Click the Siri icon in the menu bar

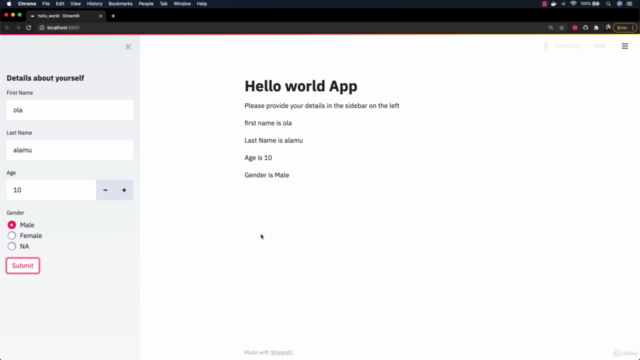[x=619, y=4]
